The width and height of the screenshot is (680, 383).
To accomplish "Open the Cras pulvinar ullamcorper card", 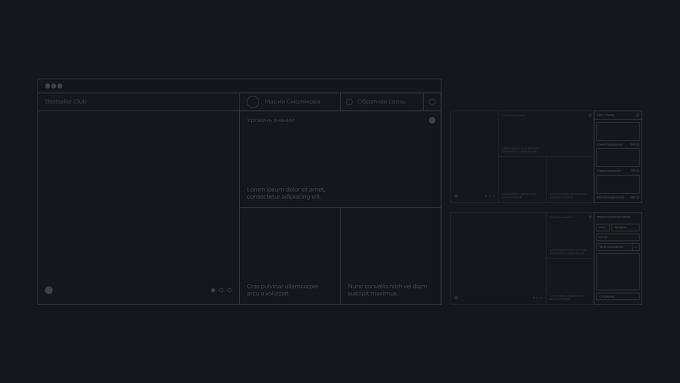I will (290, 256).
